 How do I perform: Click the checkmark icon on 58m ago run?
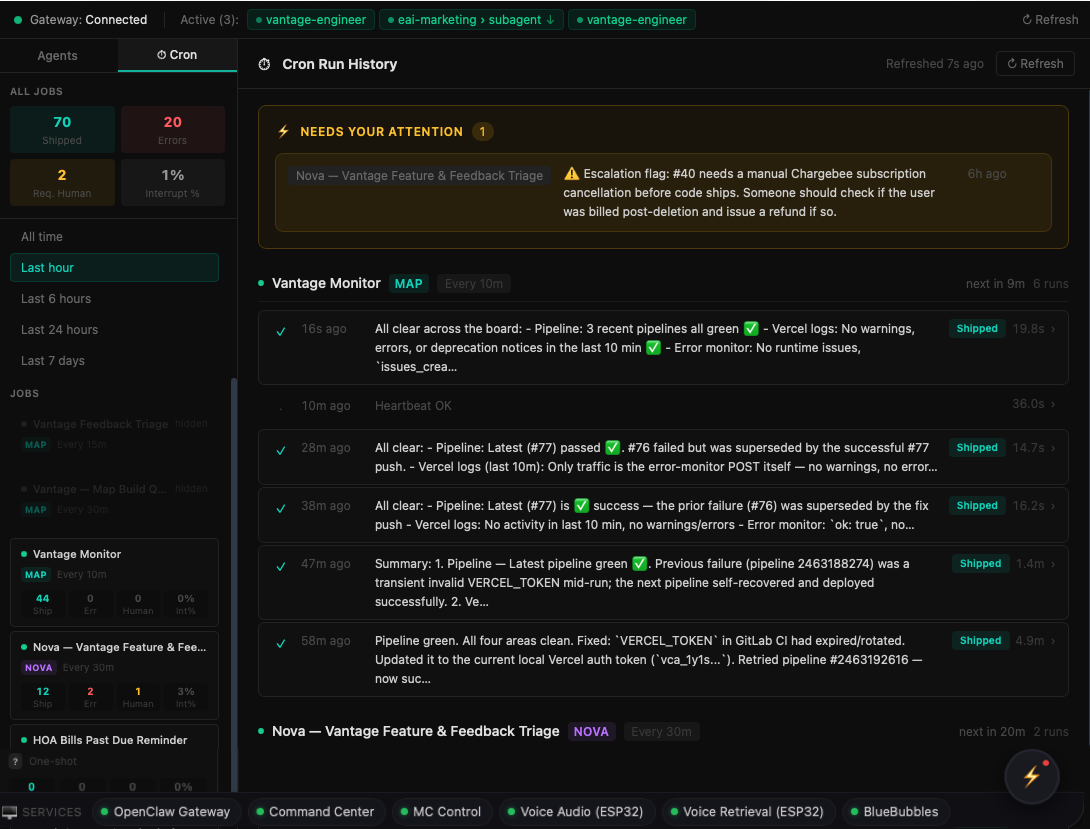tap(281, 643)
